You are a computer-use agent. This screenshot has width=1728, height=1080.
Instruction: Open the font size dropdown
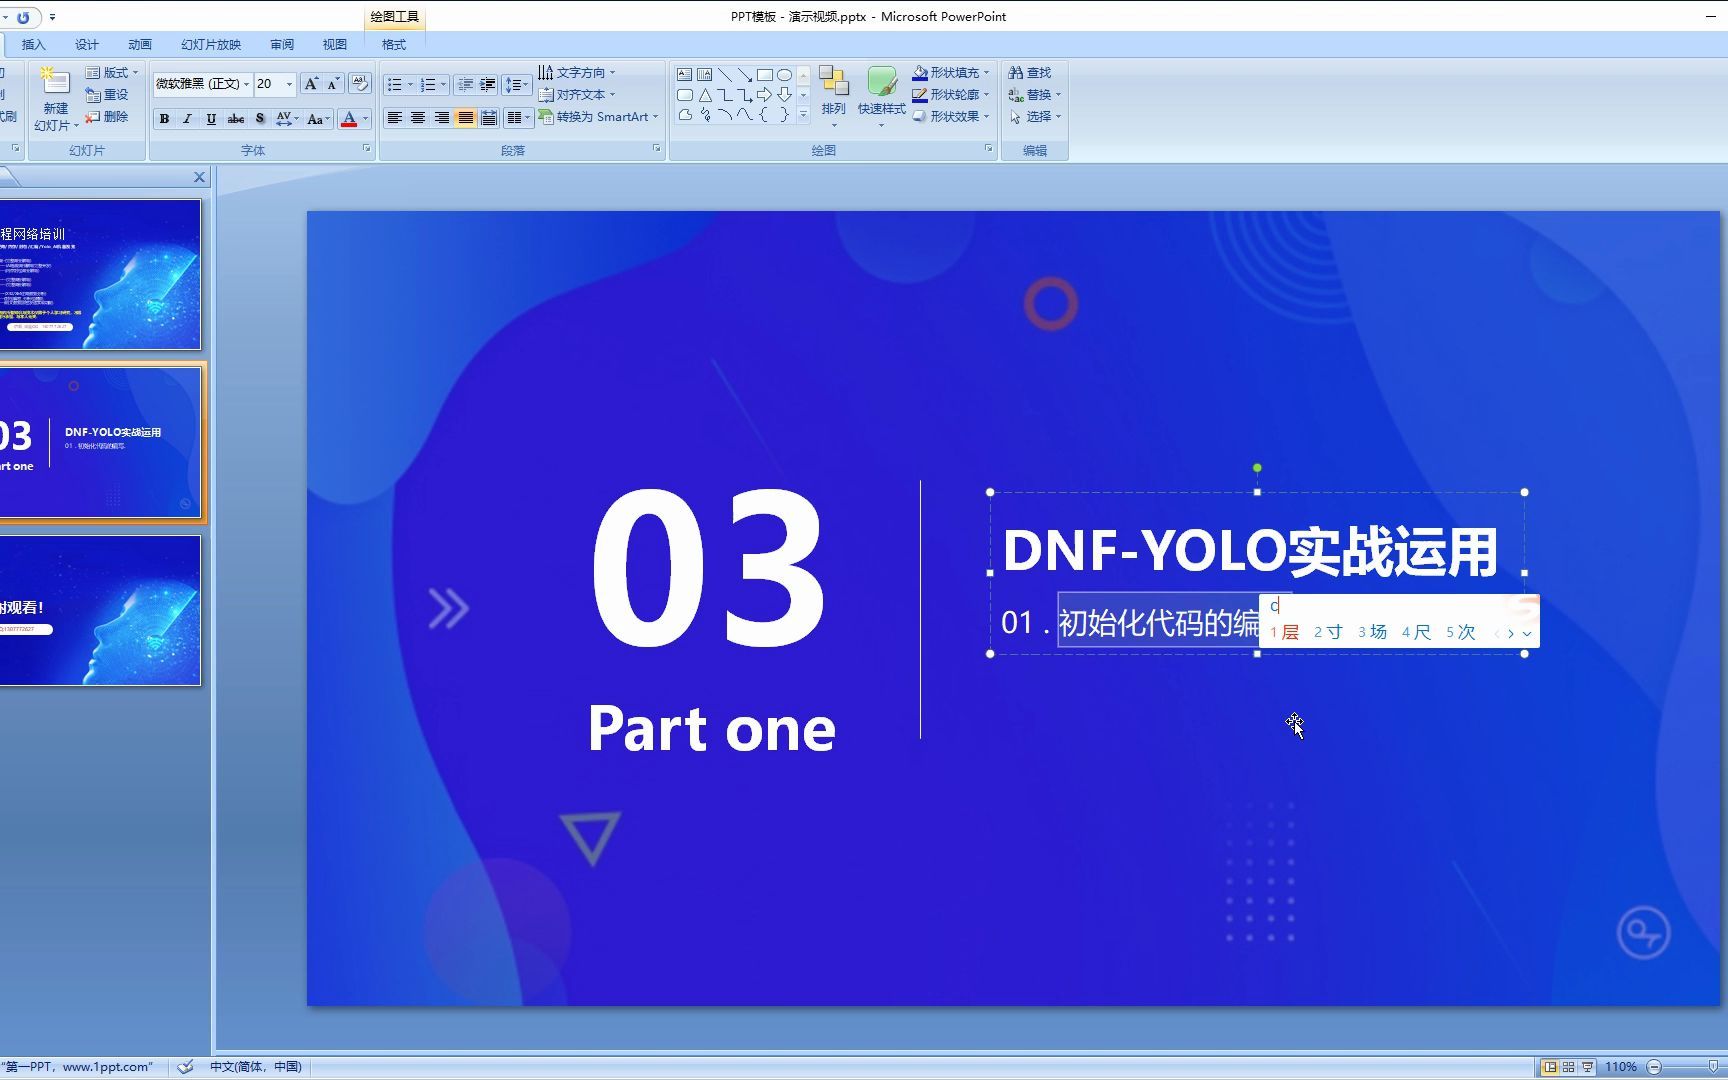point(289,84)
